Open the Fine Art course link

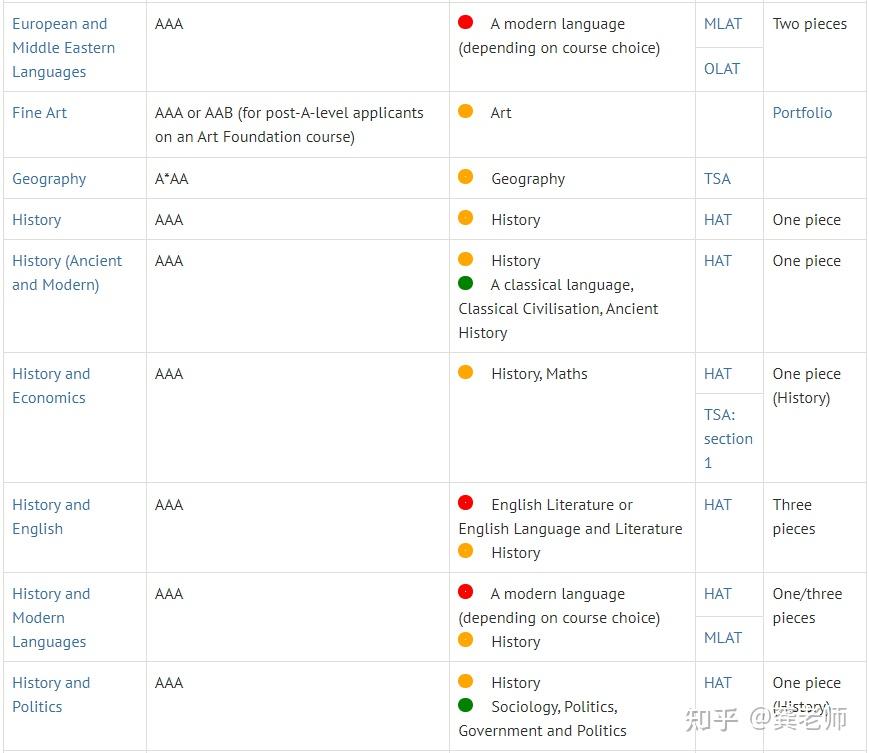[x=40, y=113]
